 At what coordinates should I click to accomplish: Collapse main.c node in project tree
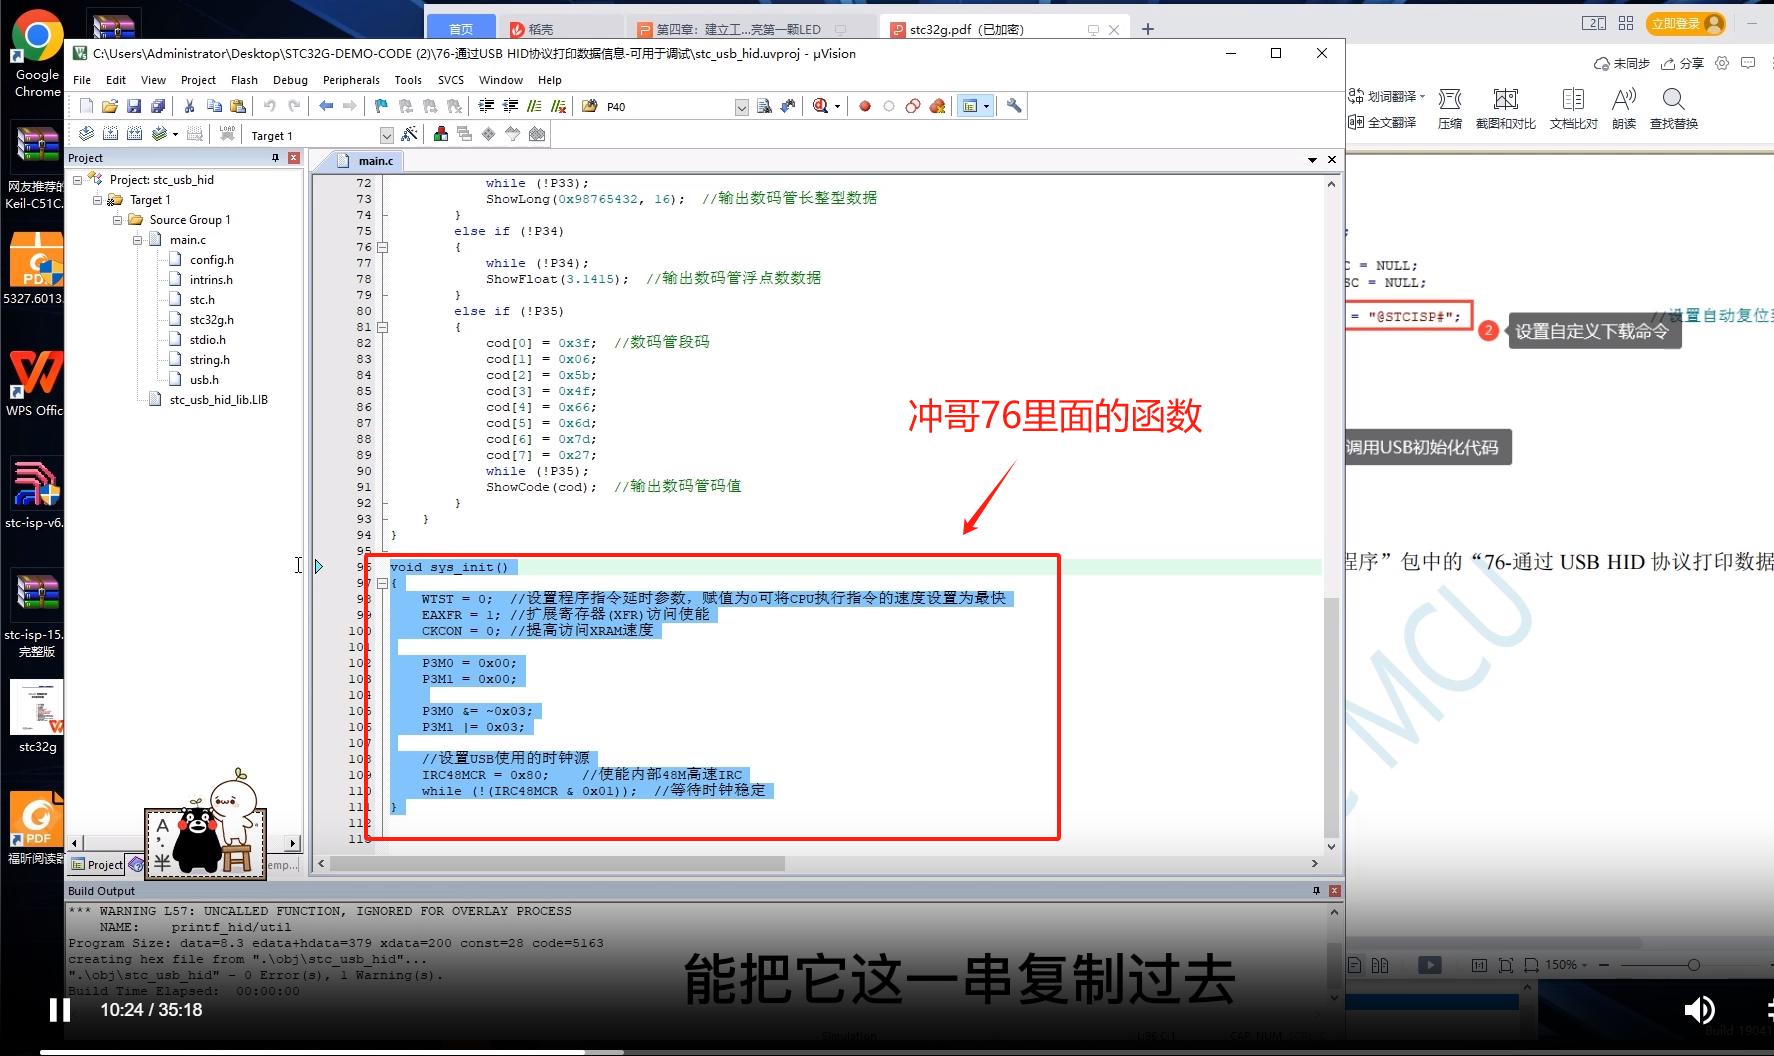click(x=137, y=240)
